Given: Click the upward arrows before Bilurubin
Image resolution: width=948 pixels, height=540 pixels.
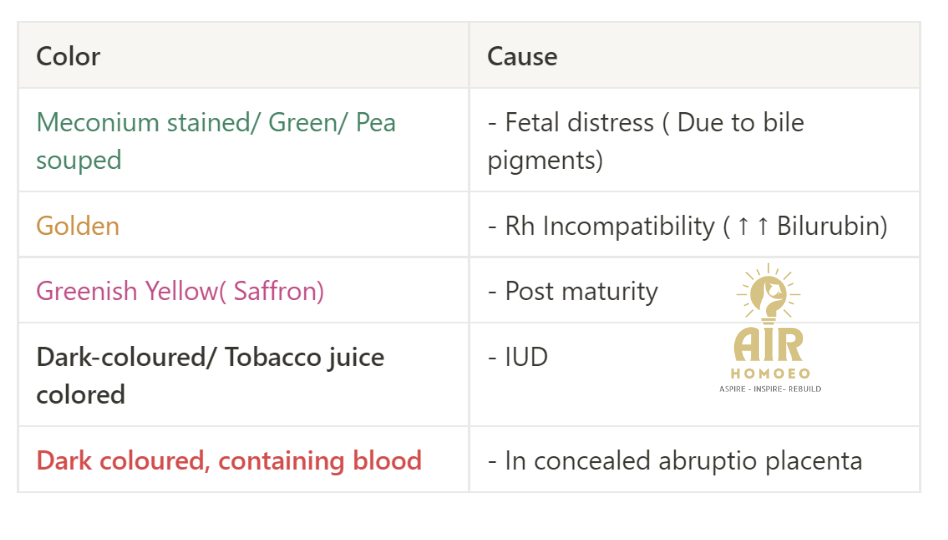Looking at the screenshot, I should (753, 226).
